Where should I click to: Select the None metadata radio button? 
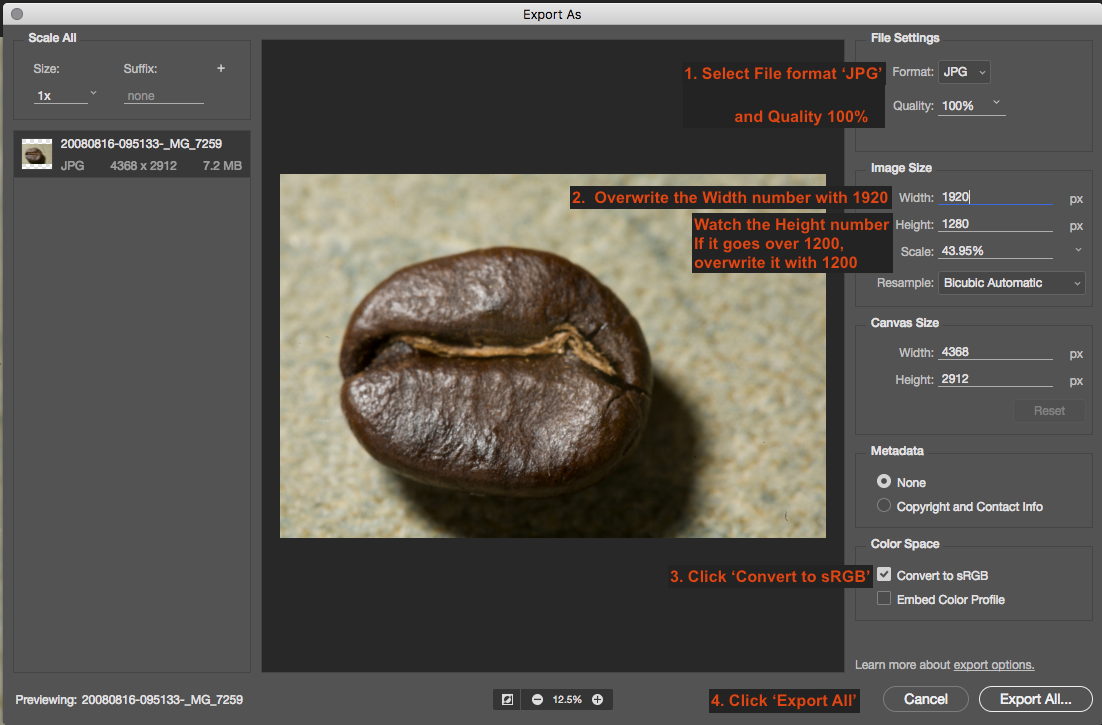(x=884, y=482)
